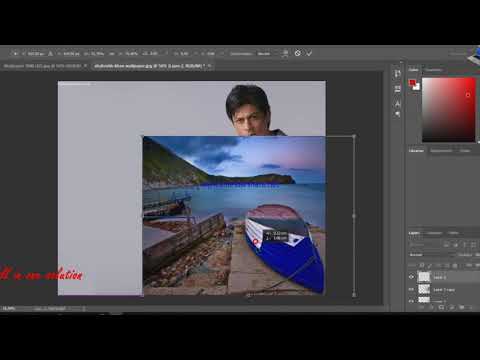The width and height of the screenshot is (480, 360).
Task: Toggle visibility of the bottom layer
Action: pos(411,300)
